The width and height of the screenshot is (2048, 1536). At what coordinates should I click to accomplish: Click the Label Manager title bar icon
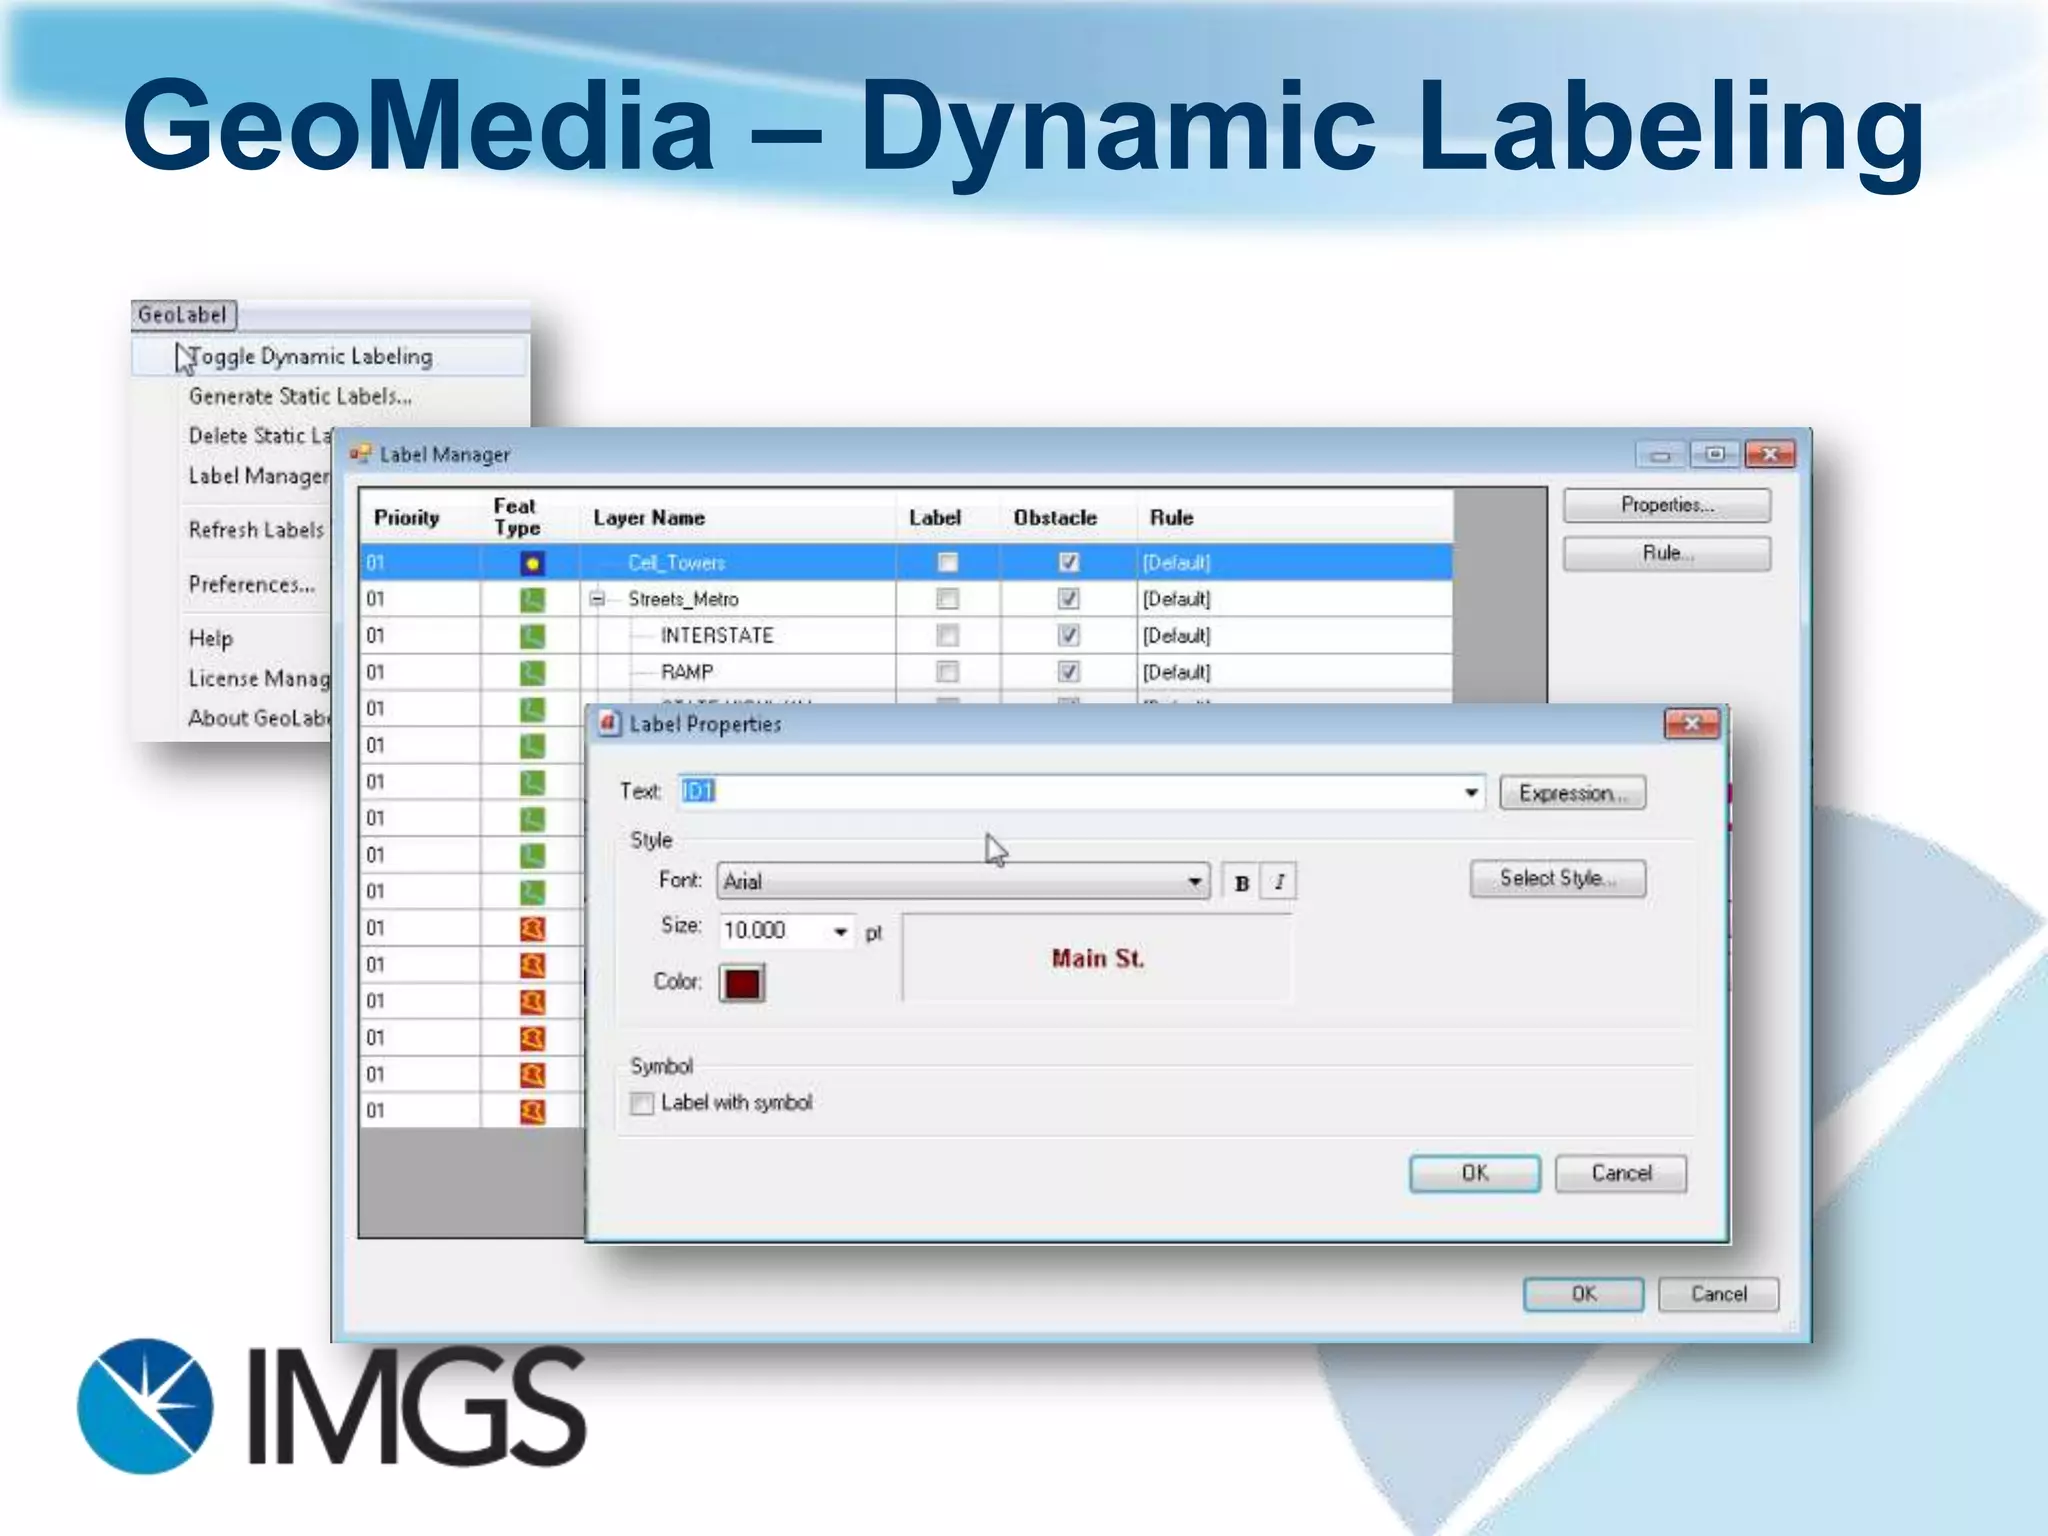coord(360,454)
